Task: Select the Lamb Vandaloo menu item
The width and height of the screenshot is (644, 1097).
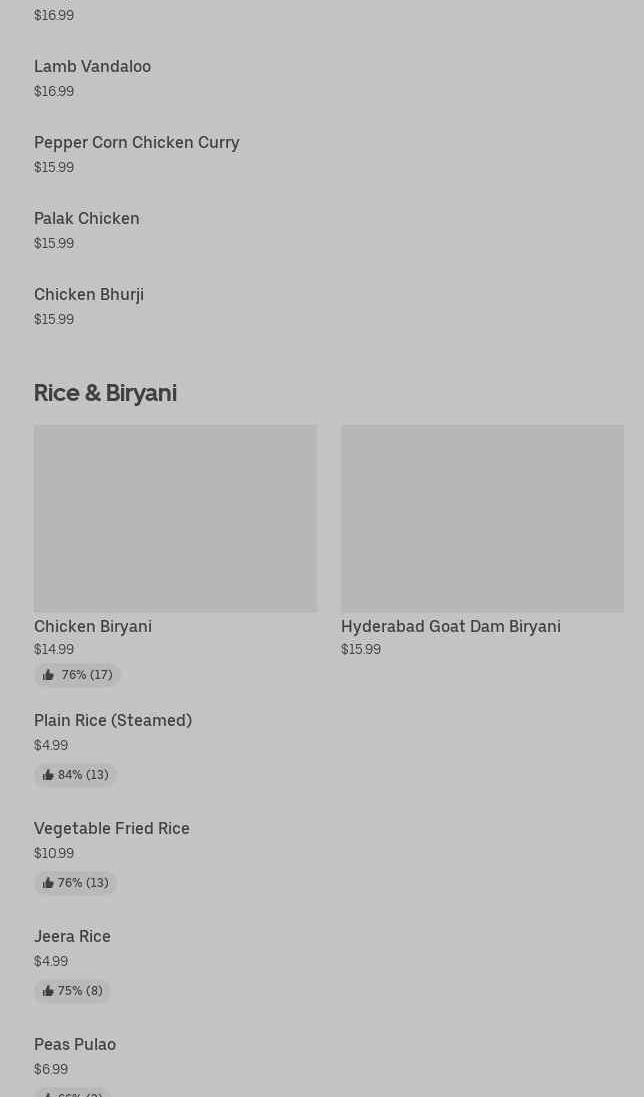Action: tap(92, 66)
